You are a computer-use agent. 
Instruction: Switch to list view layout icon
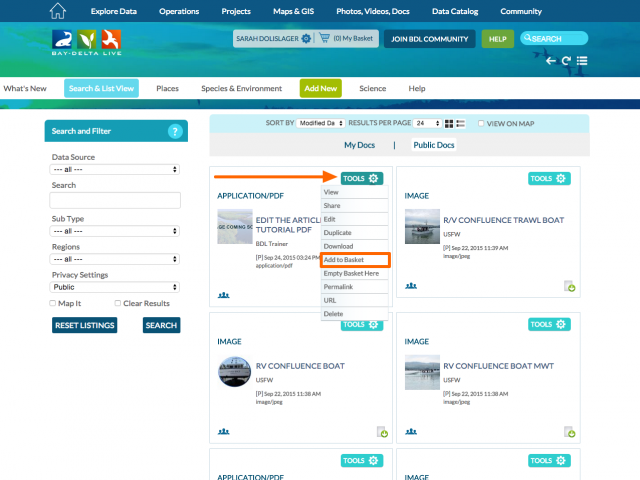461,123
